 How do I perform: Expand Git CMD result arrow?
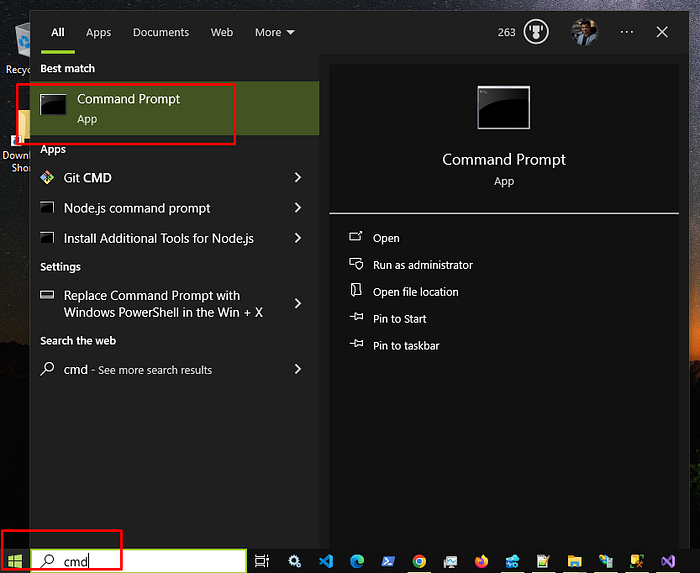298,178
